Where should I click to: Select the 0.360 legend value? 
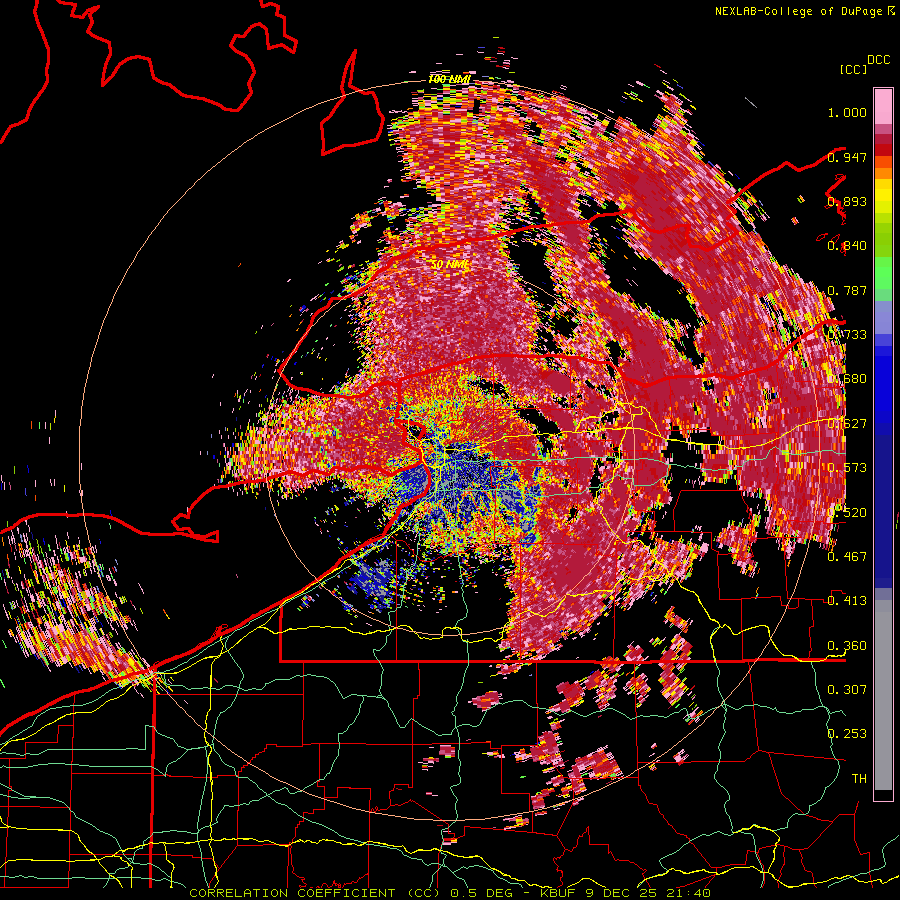click(847, 645)
